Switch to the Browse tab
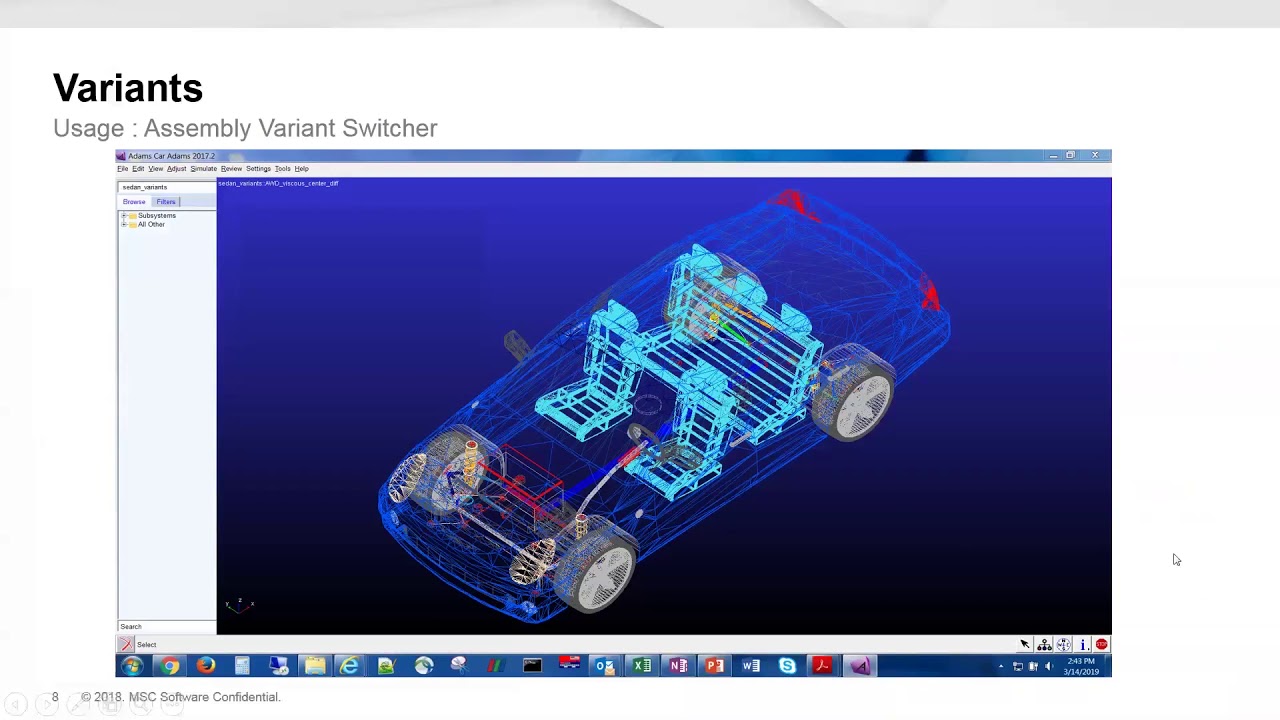This screenshot has height=720, width=1280. coord(134,202)
